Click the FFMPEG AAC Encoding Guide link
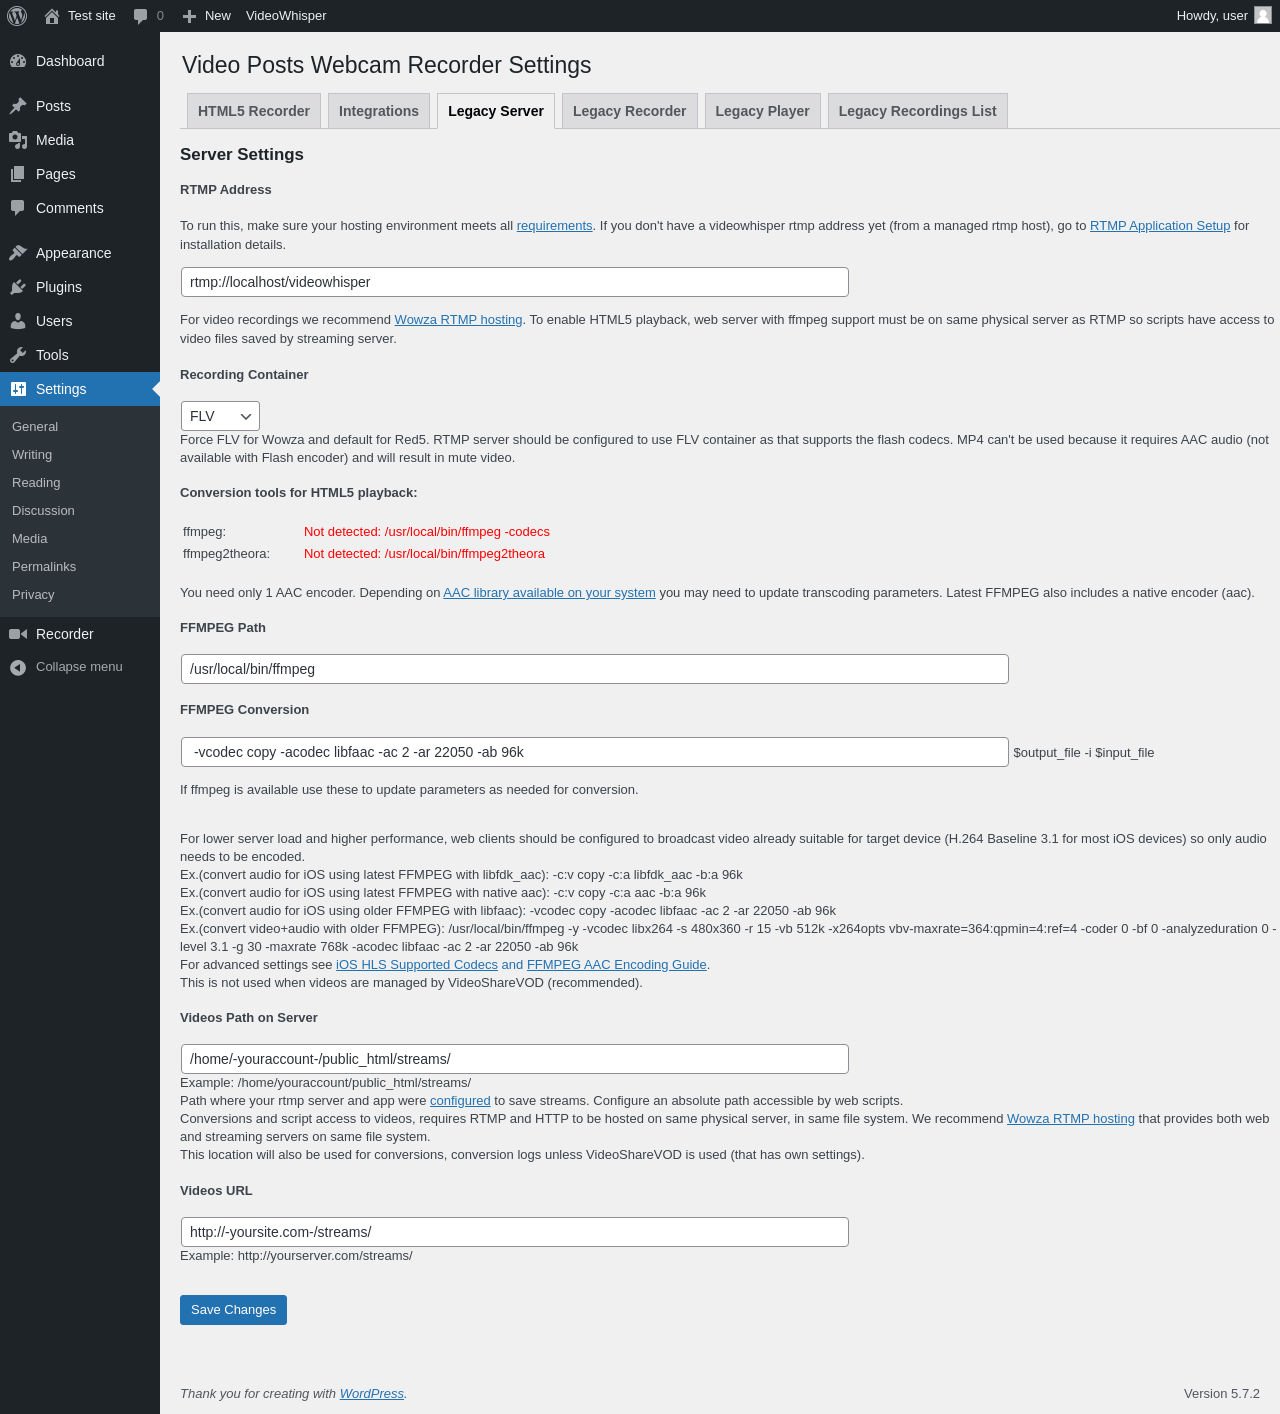 (x=616, y=965)
